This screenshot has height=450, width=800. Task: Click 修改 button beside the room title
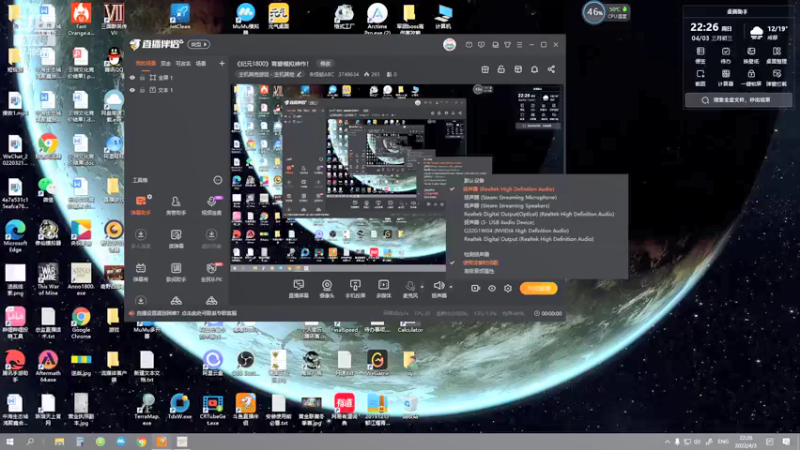pyautogui.click(x=326, y=64)
